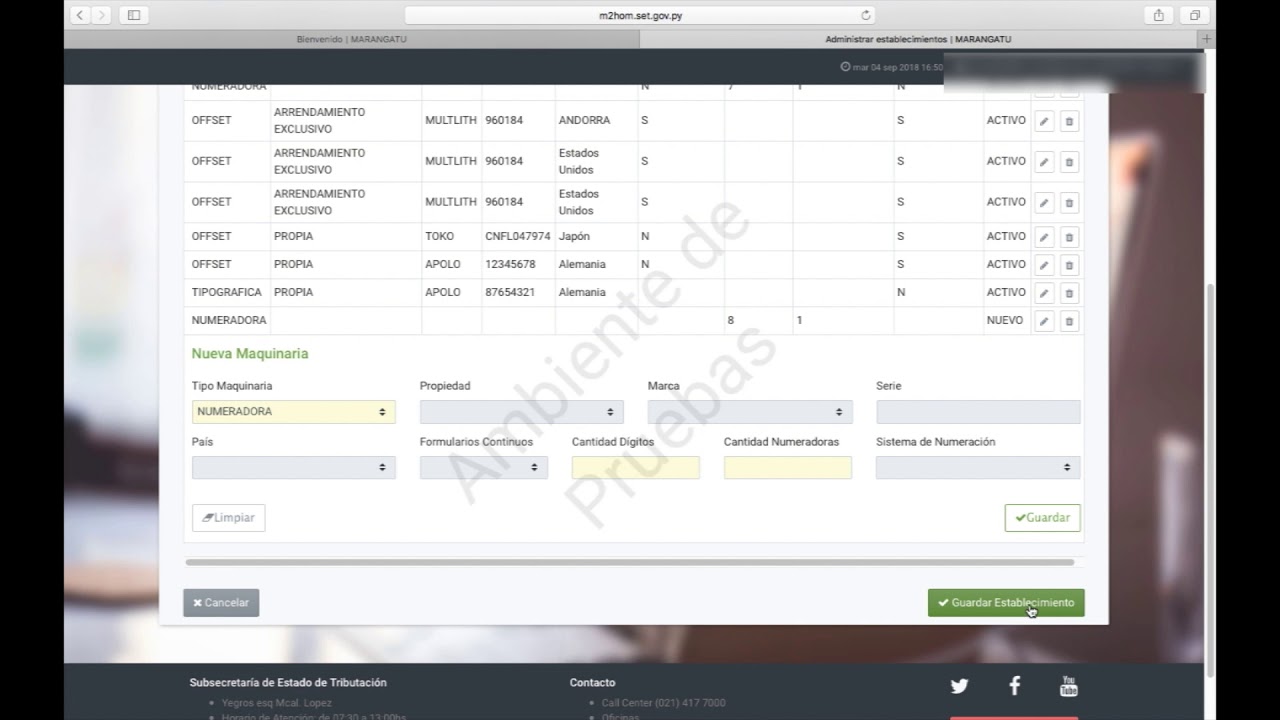The image size is (1280, 720).
Task: Open the Facebook icon in footer
Action: [1014, 686]
